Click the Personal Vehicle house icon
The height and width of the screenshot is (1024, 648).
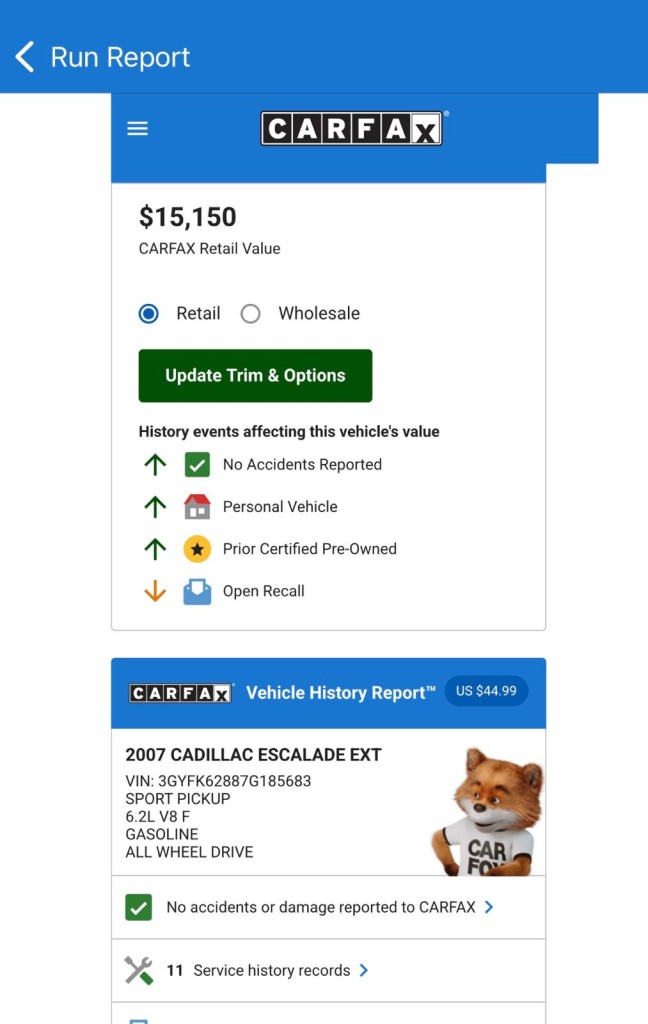pyautogui.click(x=197, y=507)
